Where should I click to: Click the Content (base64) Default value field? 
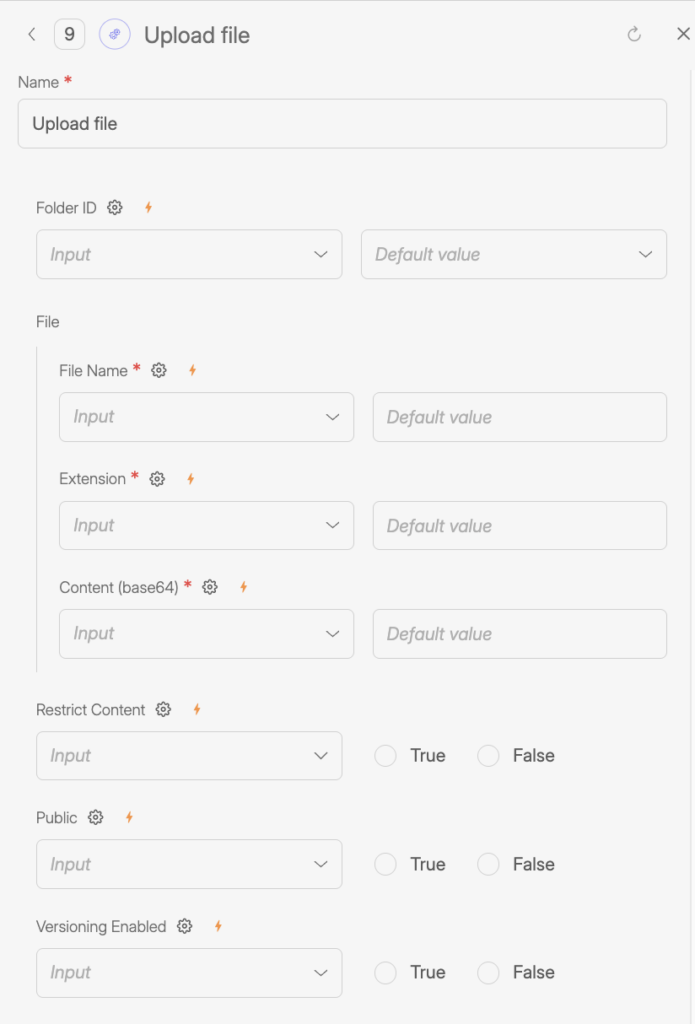click(519, 633)
